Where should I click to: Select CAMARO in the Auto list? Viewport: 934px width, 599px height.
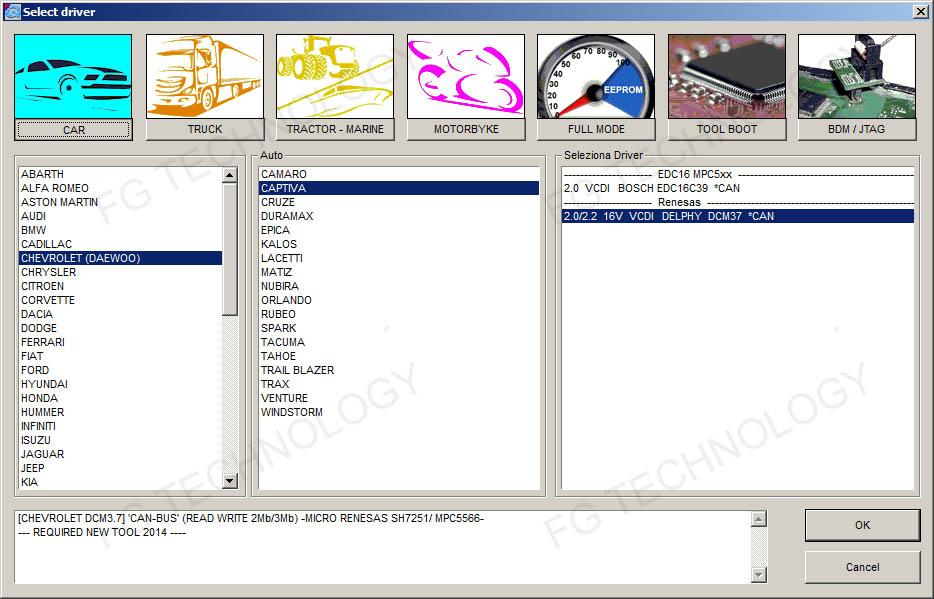(x=399, y=174)
